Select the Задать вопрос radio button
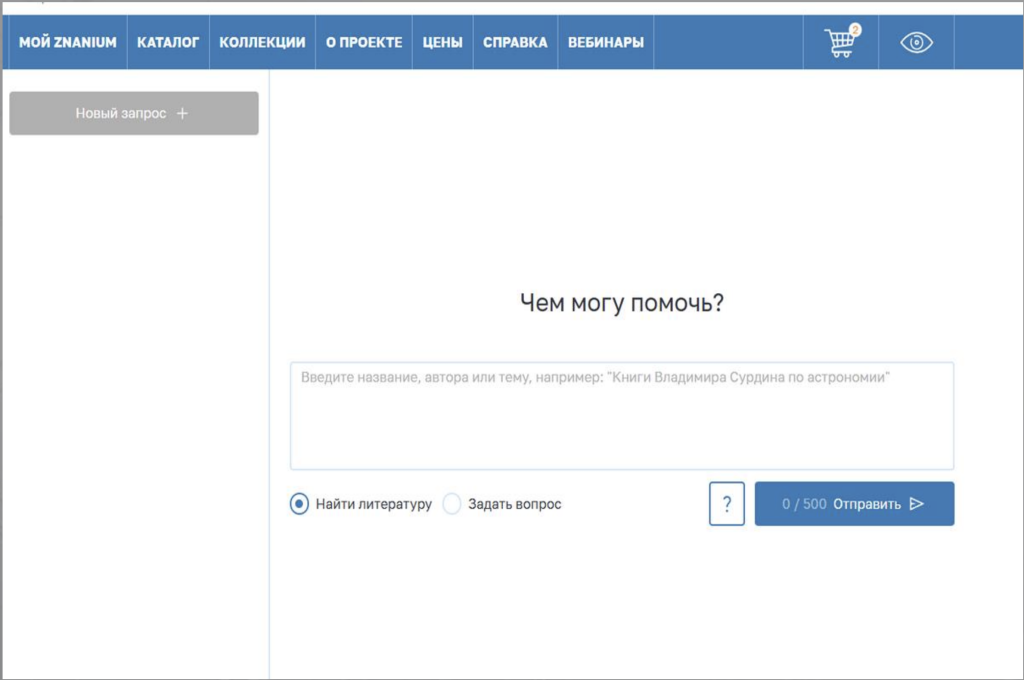This screenshot has height=680, width=1024. point(452,504)
